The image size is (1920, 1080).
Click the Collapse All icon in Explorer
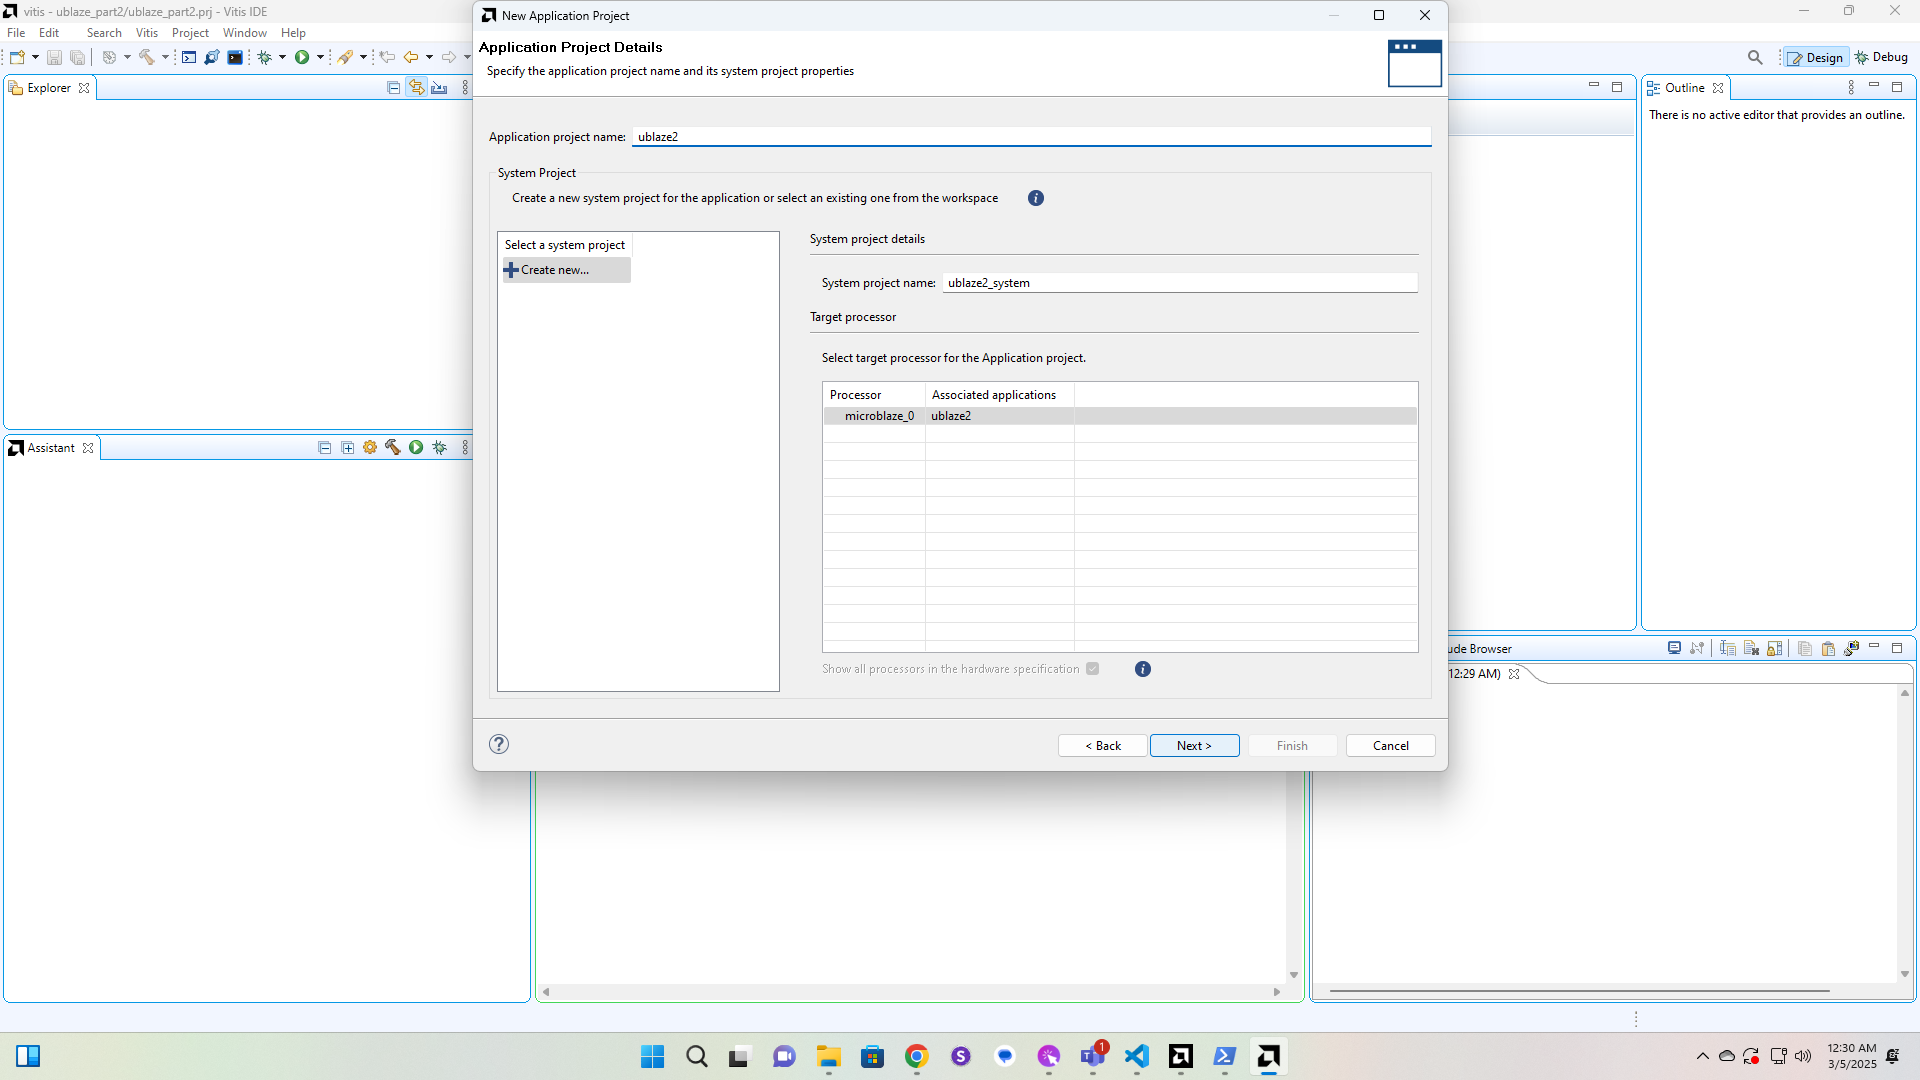(x=393, y=88)
